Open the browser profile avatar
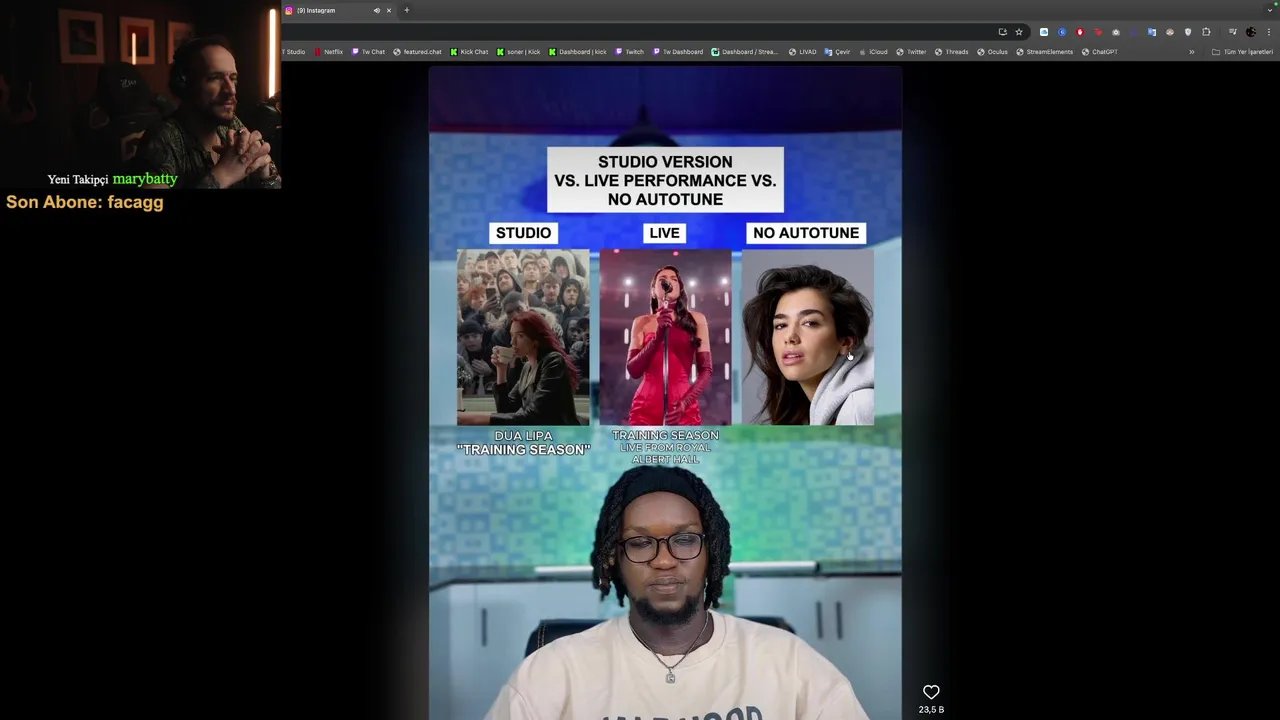The height and width of the screenshot is (720, 1280). (x=1251, y=32)
